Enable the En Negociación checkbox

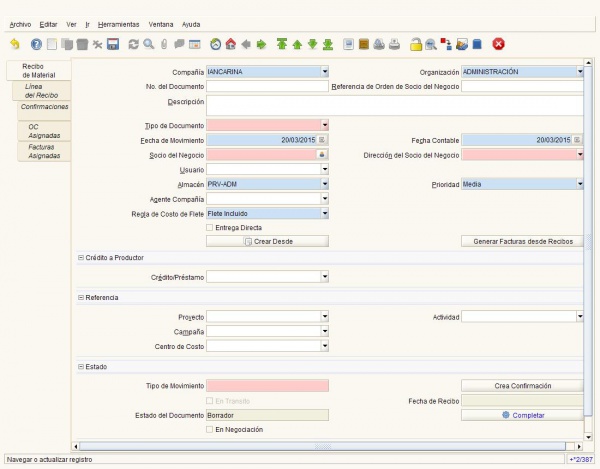coord(209,430)
